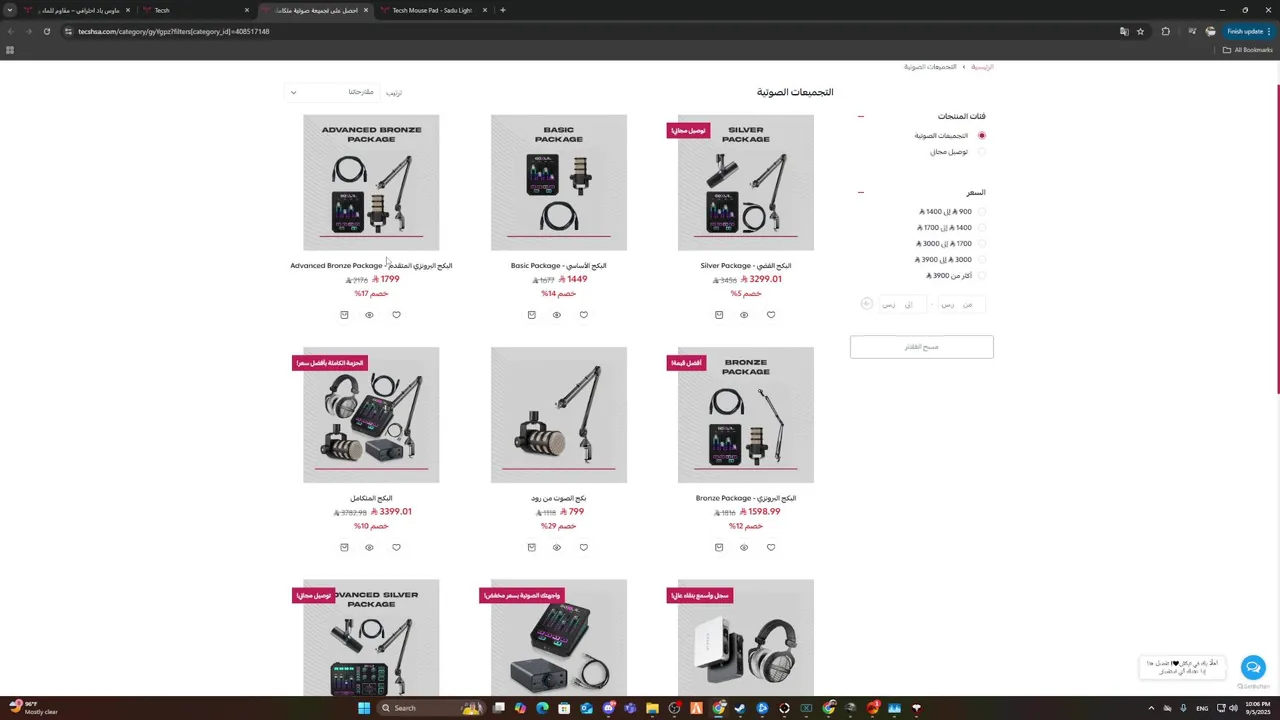Image resolution: width=1280 pixels, height=720 pixels.
Task: Open taskbar clock showing 10:06 PM
Action: 1257,708
